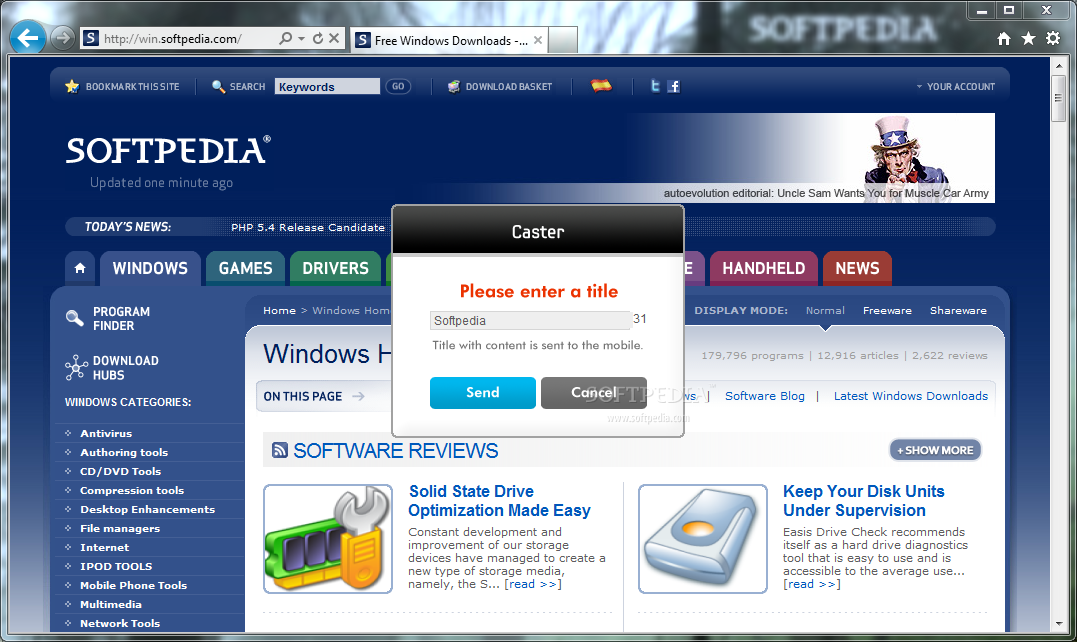The width and height of the screenshot is (1077, 642).
Task: Refresh the page with the reload icon
Action: (x=318, y=38)
